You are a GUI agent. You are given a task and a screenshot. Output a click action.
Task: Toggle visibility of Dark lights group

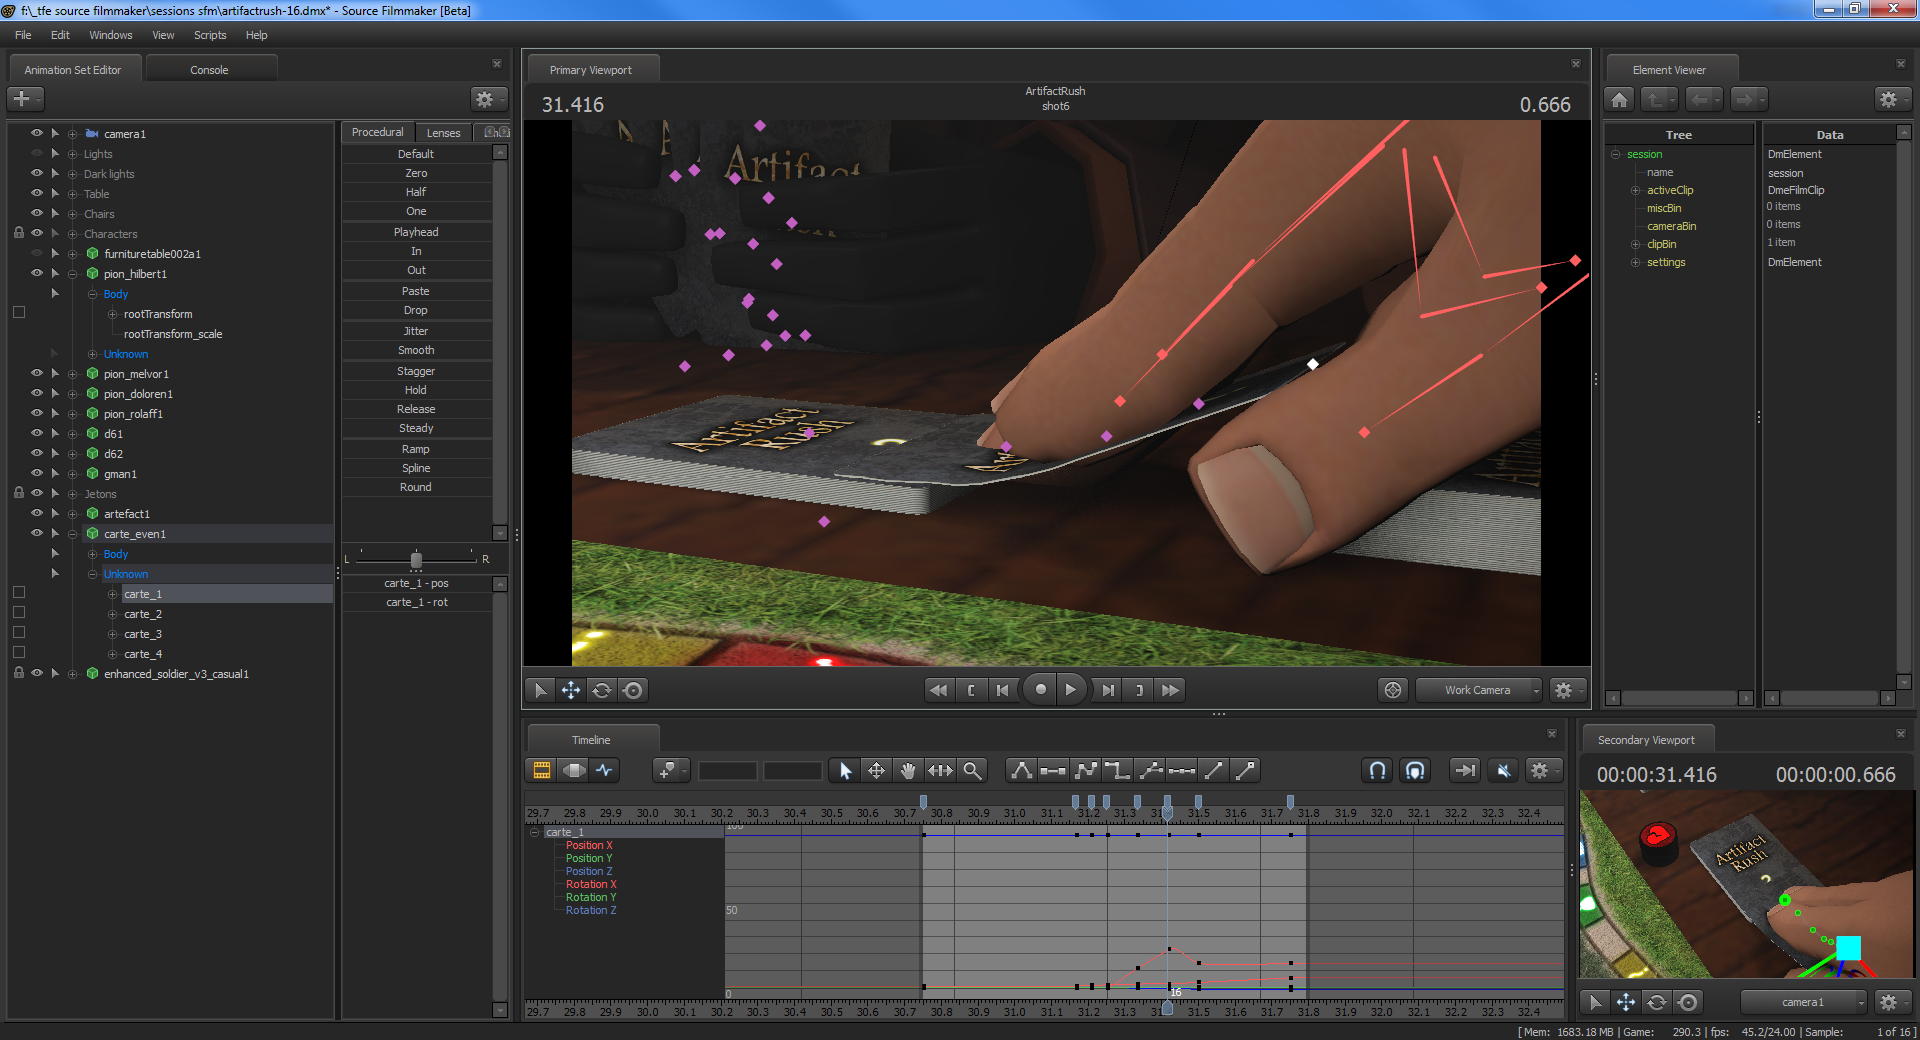37,173
